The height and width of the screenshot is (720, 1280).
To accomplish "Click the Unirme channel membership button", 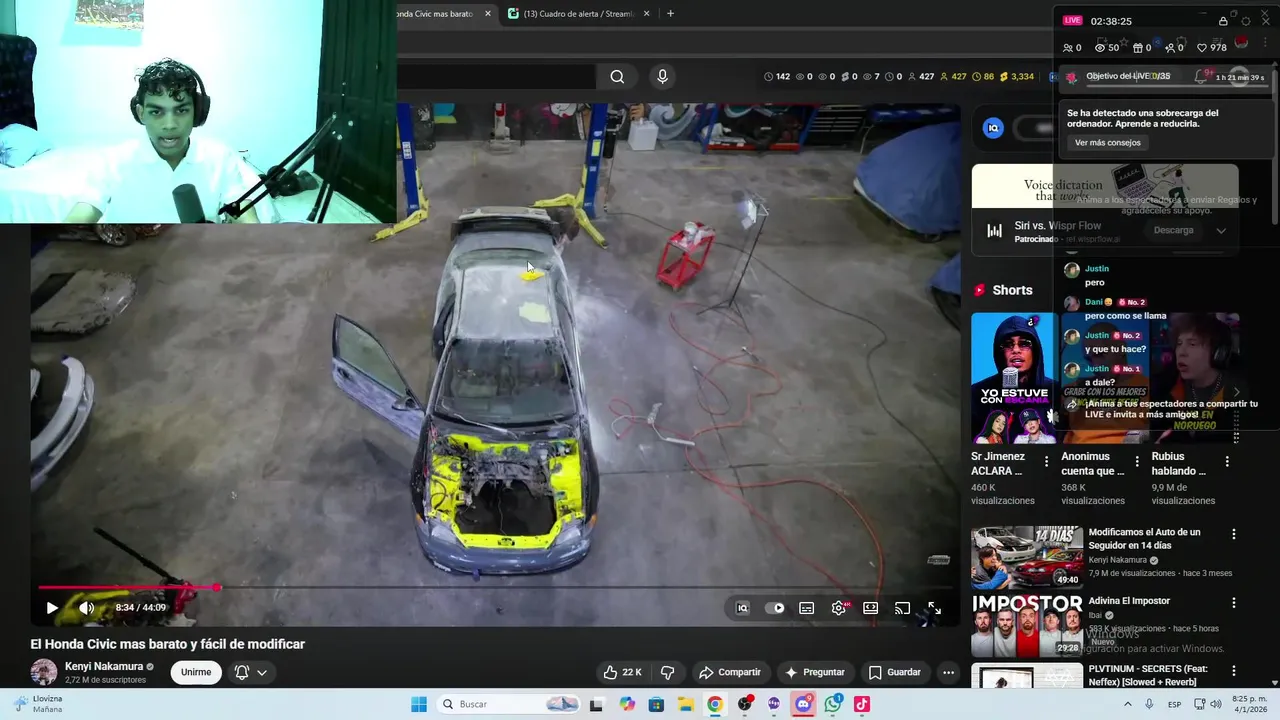I will [x=196, y=672].
